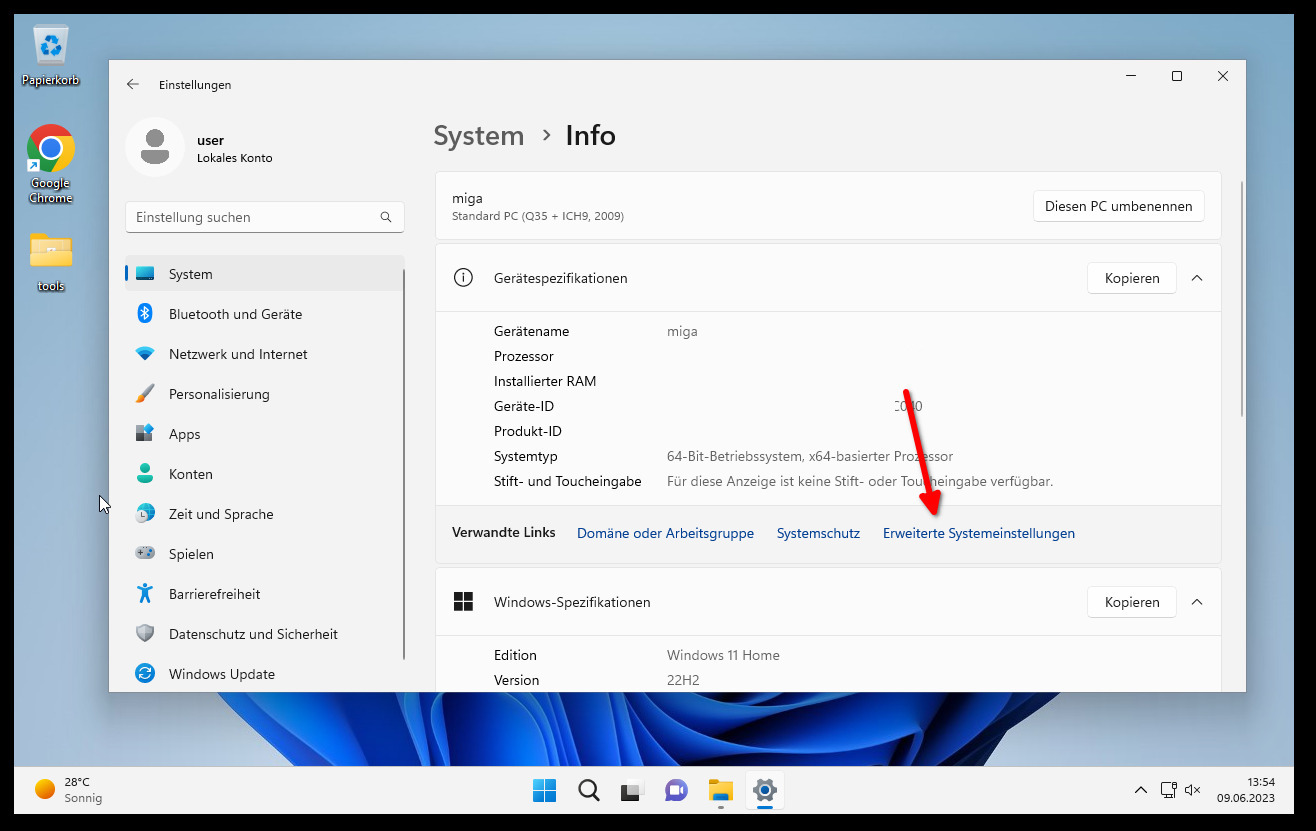This screenshot has height=831, width=1316.
Task: Click the muted volume tray icon
Action: tap(1192, 790)
